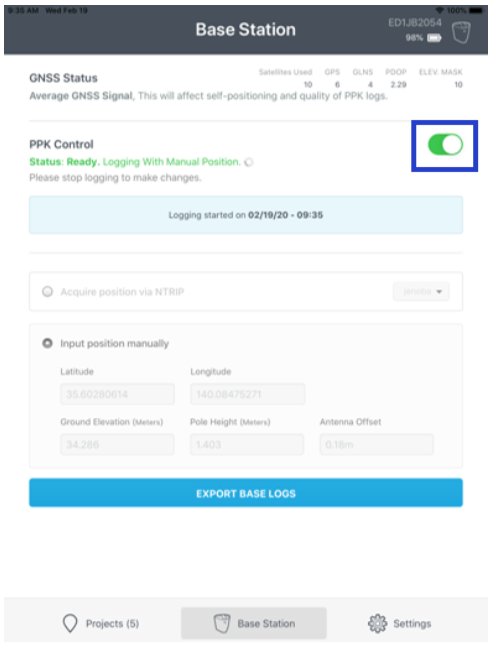Open the Settings tab

coord(400,623)
